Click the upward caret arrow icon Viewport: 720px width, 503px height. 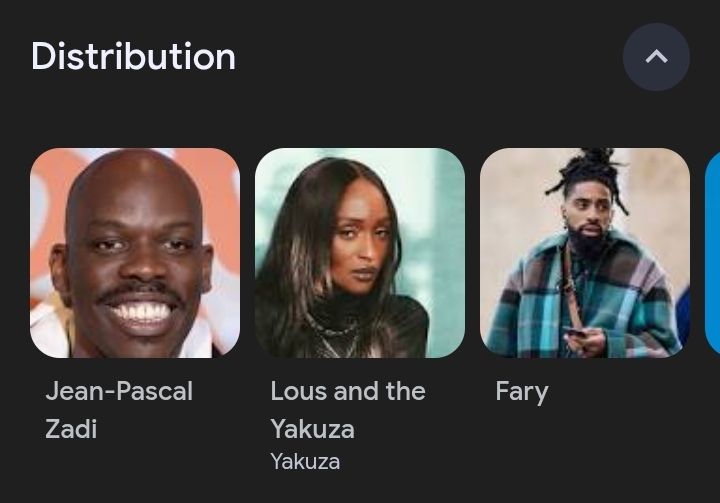[656, 57]
